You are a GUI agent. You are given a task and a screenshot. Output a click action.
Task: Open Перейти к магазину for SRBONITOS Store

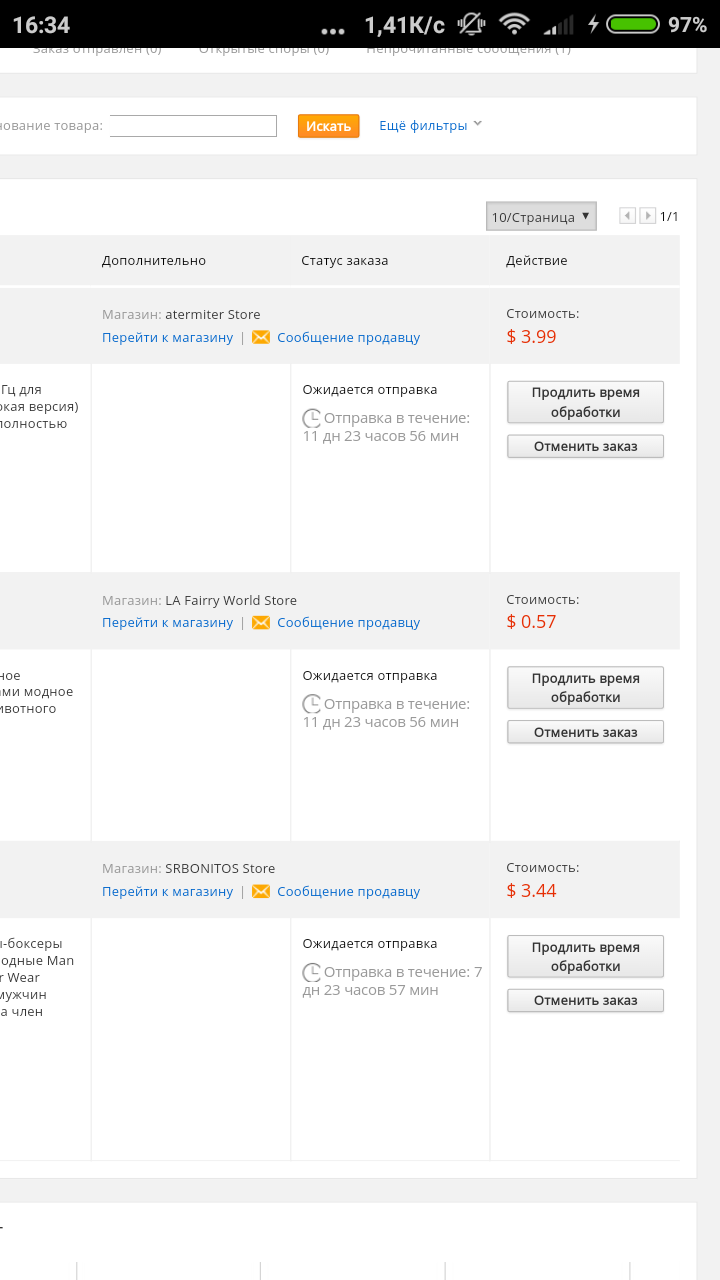coord(167,892)
